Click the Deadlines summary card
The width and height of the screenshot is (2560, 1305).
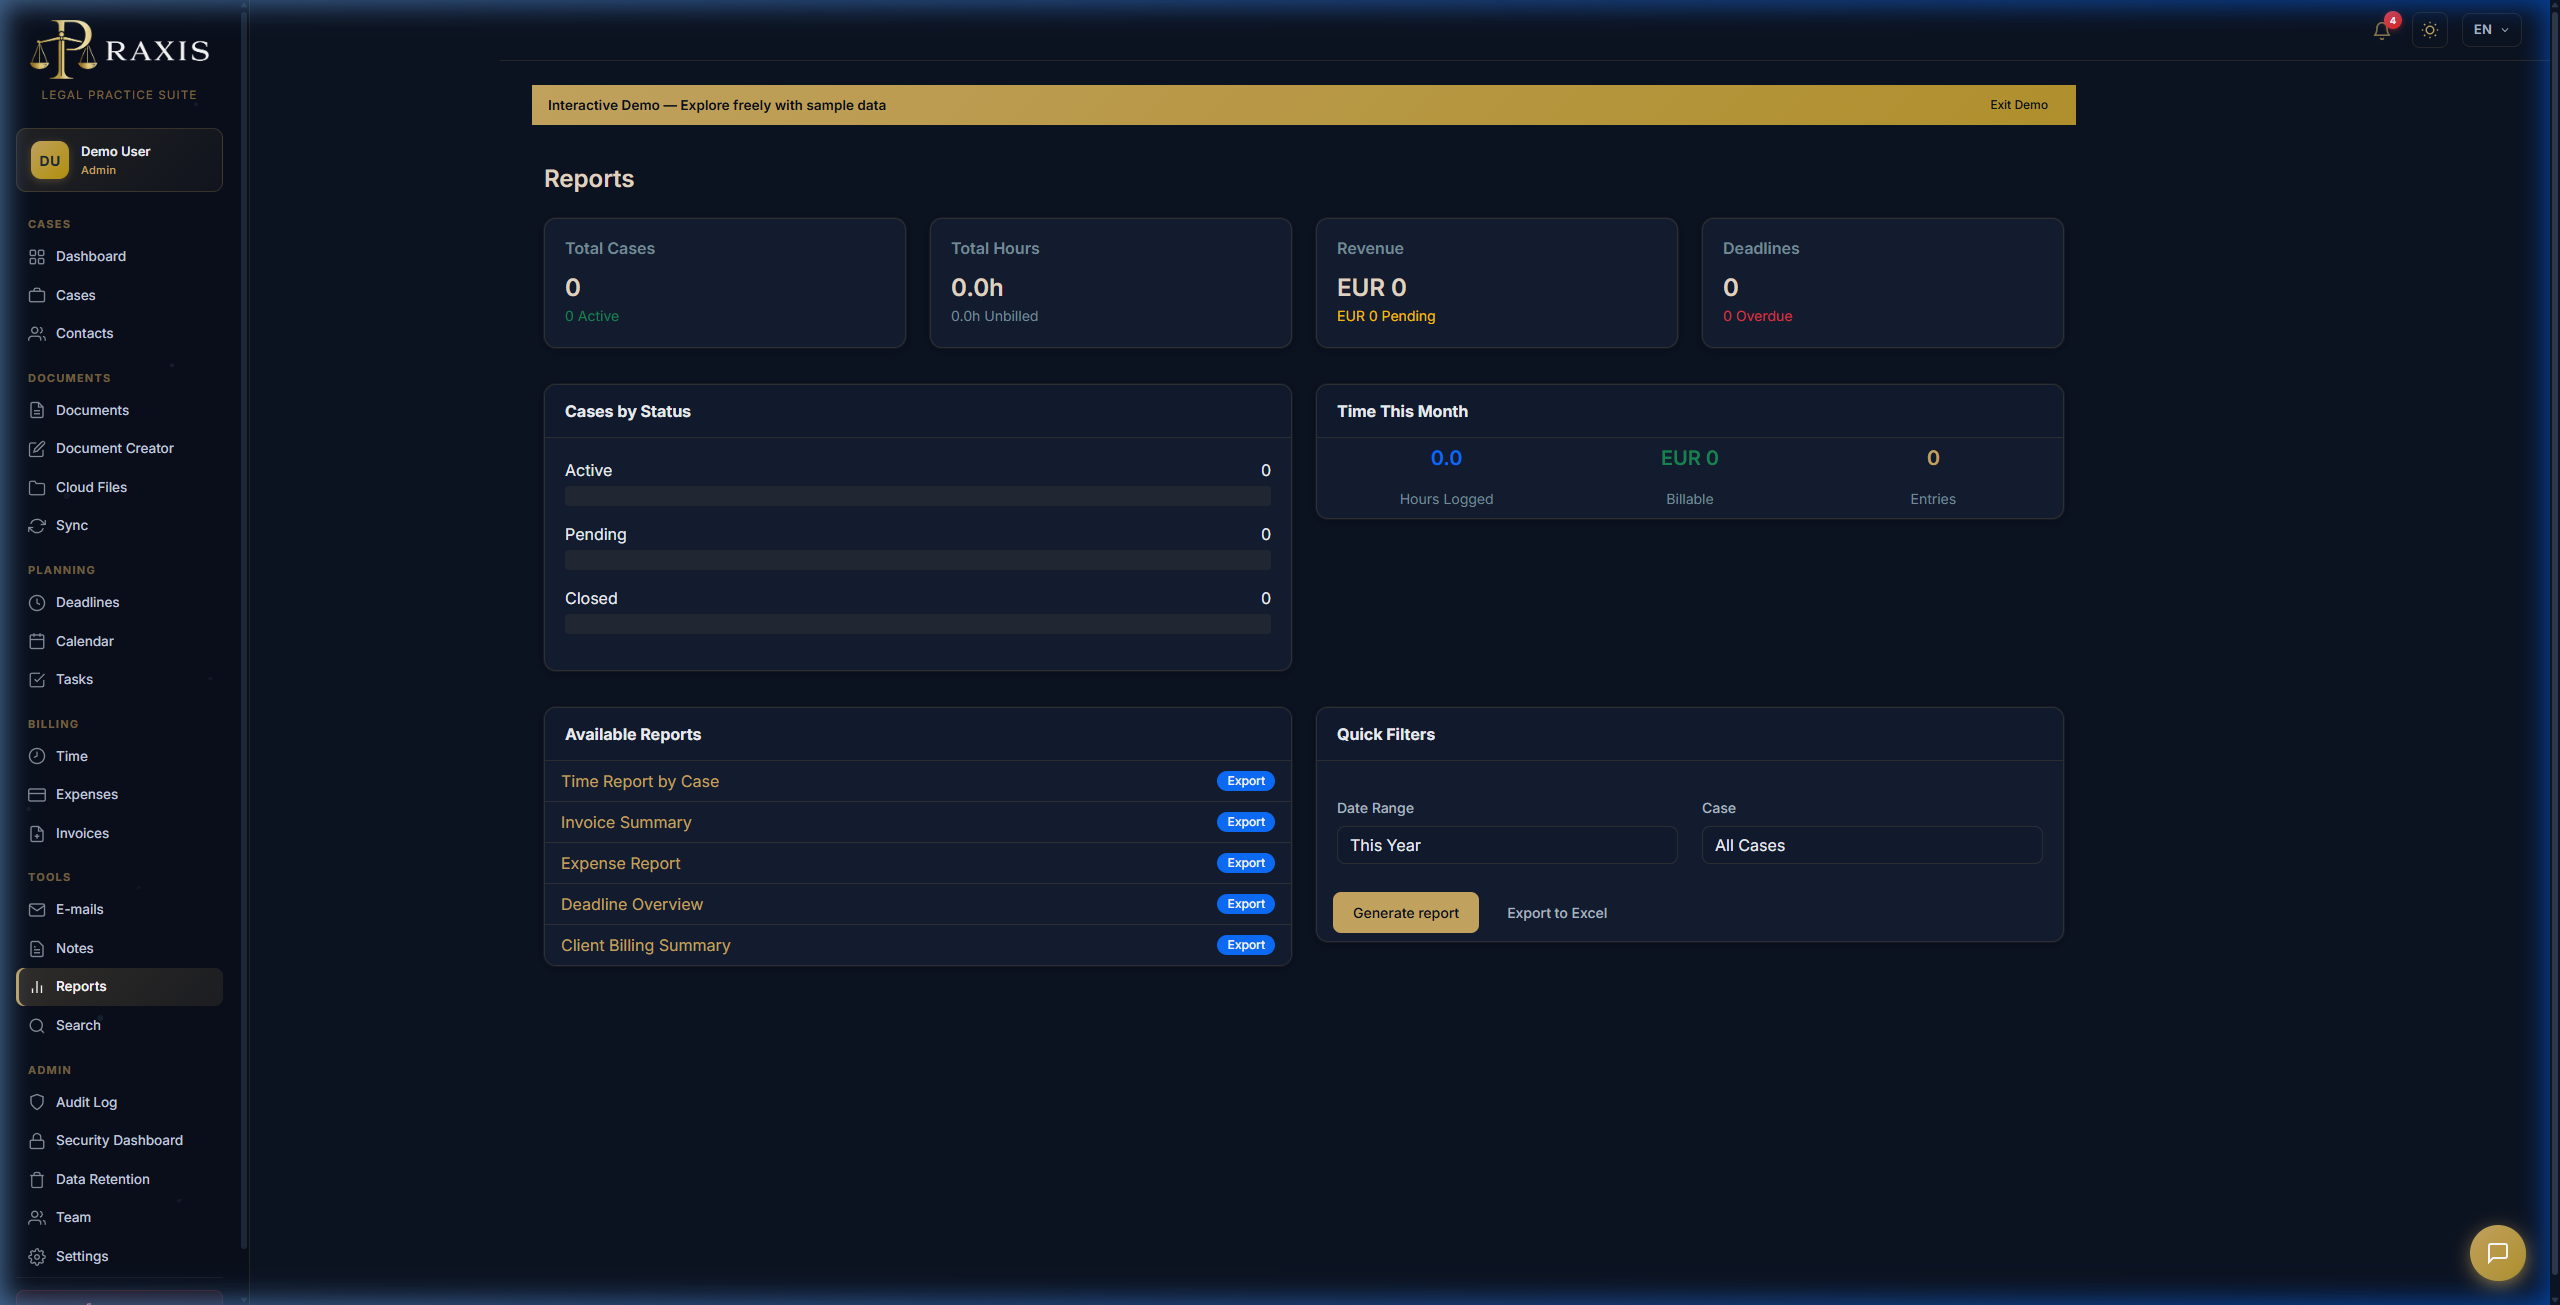tap(1882, 283)
